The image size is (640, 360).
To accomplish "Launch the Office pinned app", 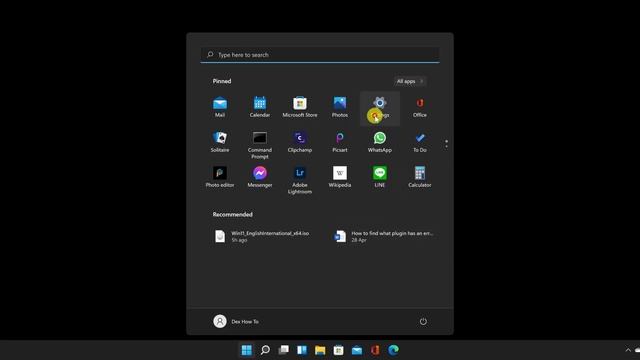I will coord(420,107).
